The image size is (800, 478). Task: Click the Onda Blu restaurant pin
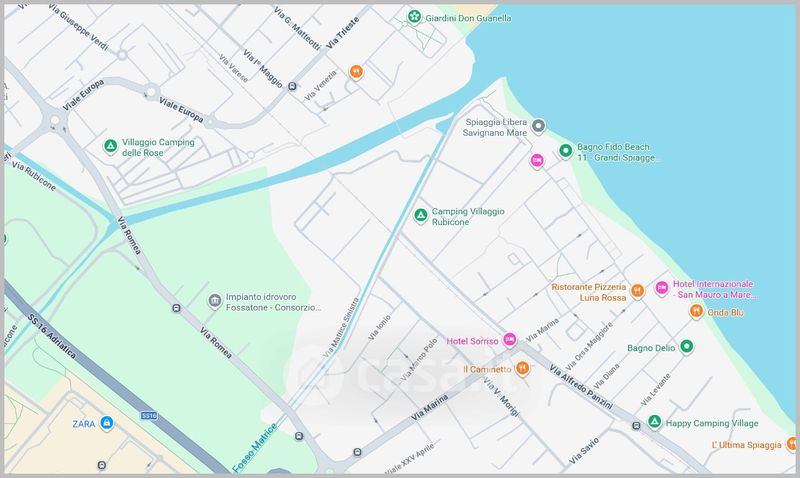[x=696, y=311]
